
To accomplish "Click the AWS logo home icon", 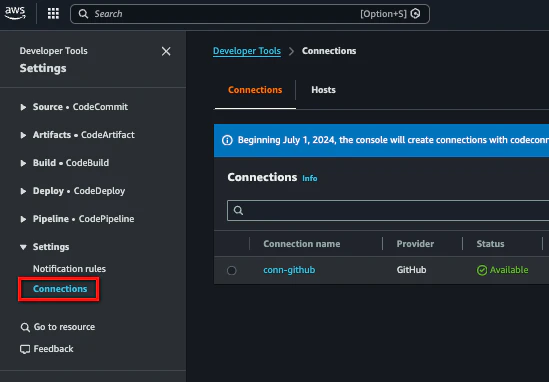I will (x=15, y=13).
